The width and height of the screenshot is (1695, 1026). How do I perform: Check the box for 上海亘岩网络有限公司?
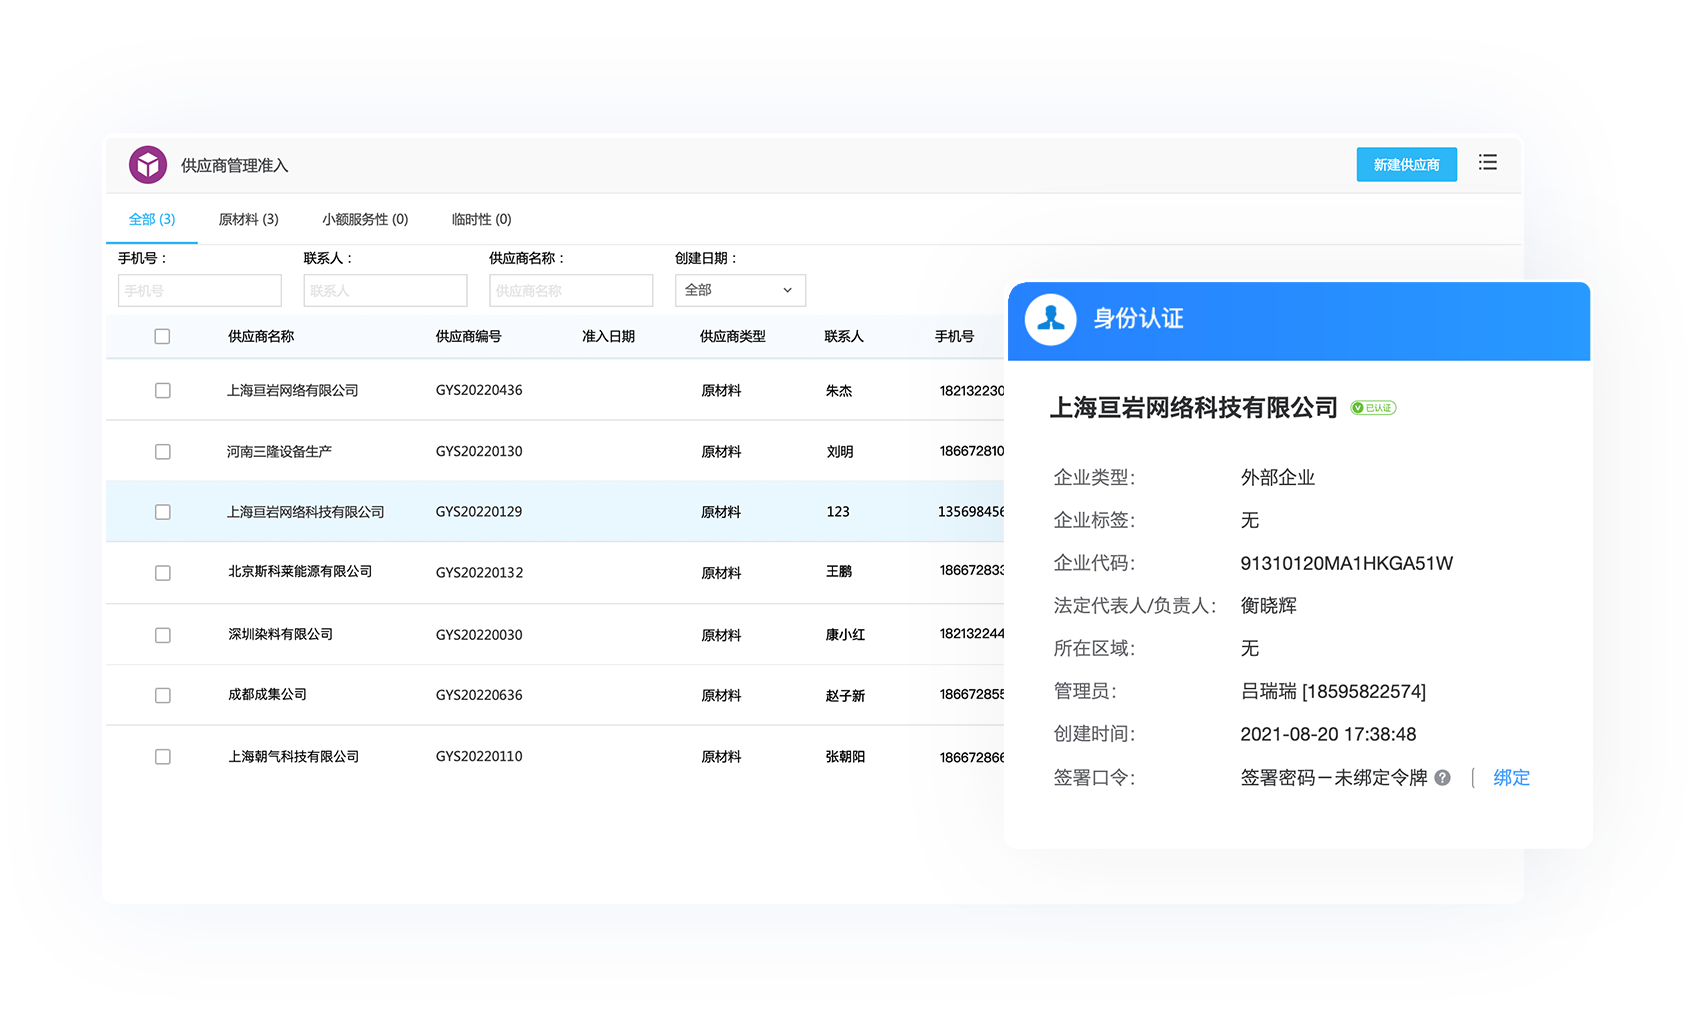point(162,391)
